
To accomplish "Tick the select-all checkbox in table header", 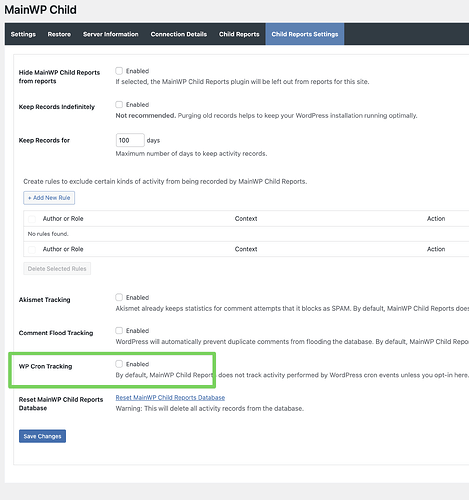I will [32, 219].
